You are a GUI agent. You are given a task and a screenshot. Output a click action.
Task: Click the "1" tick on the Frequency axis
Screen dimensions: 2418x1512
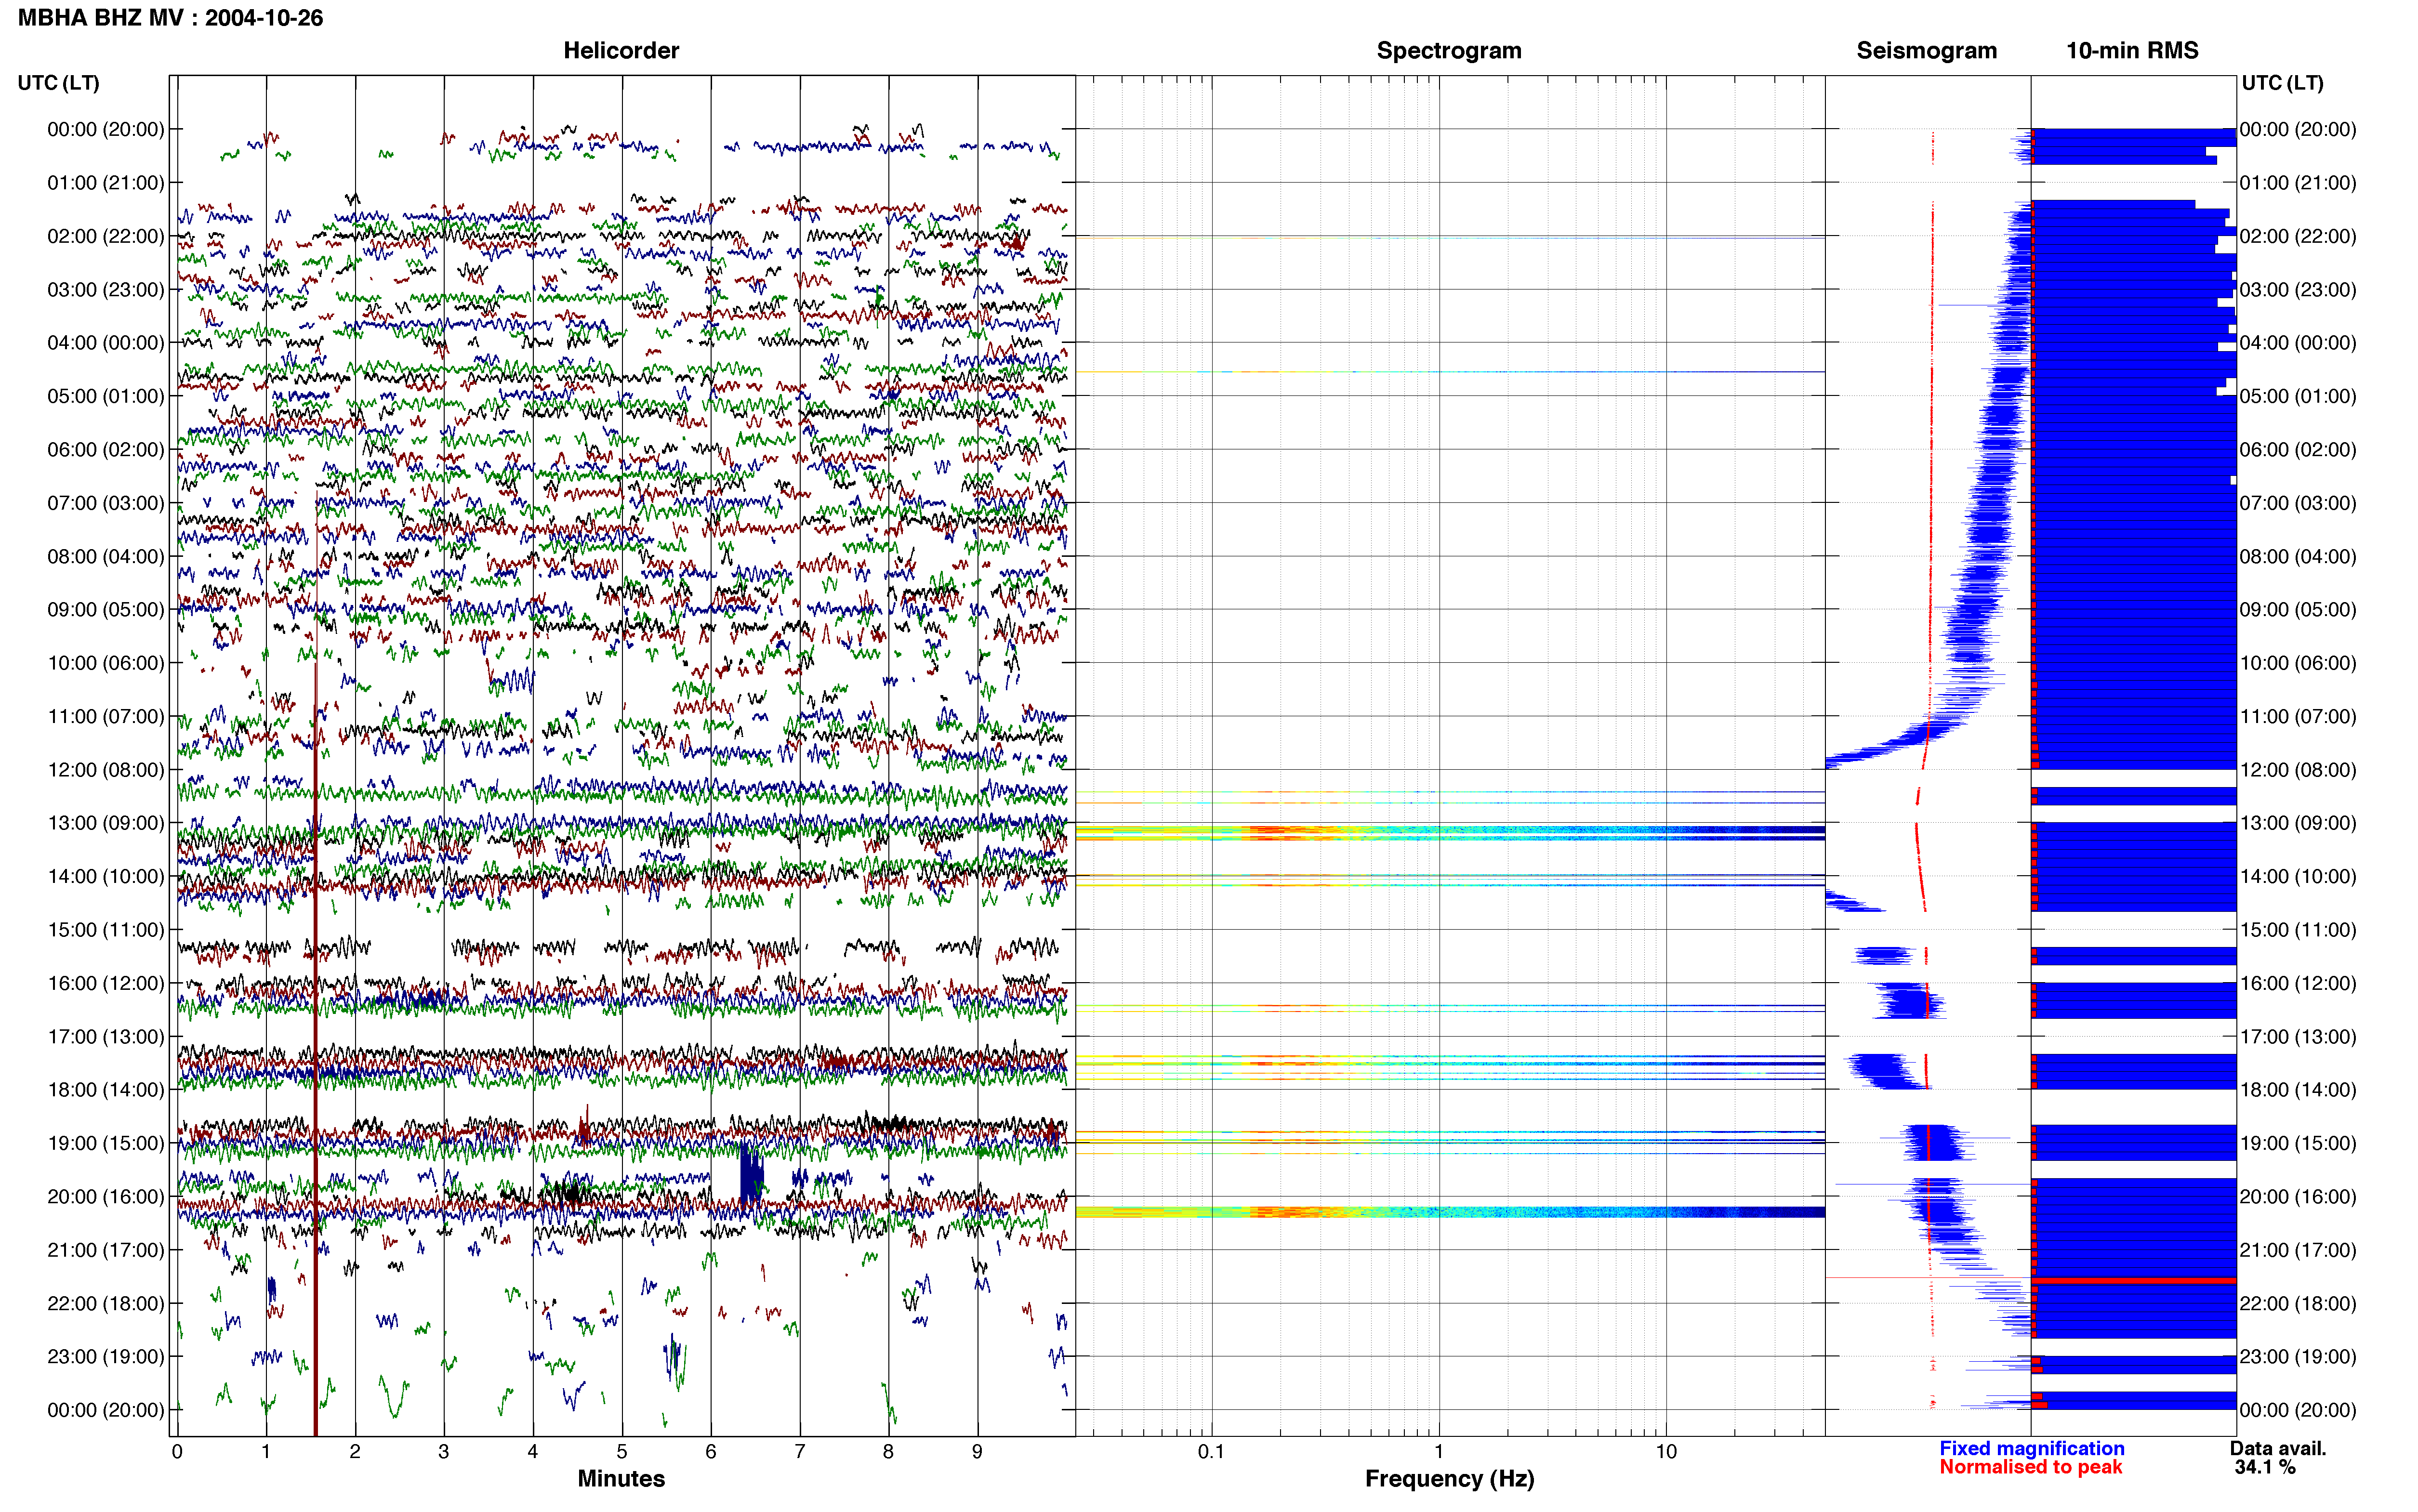pyautogui.click(x=1439, y=1451)
